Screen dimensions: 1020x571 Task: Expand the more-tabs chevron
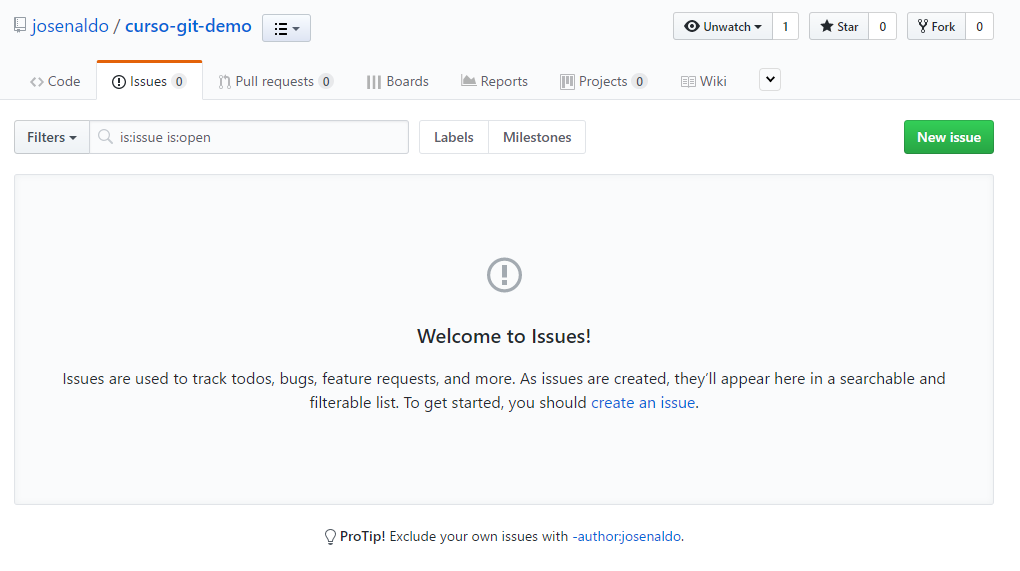[770, 80]
